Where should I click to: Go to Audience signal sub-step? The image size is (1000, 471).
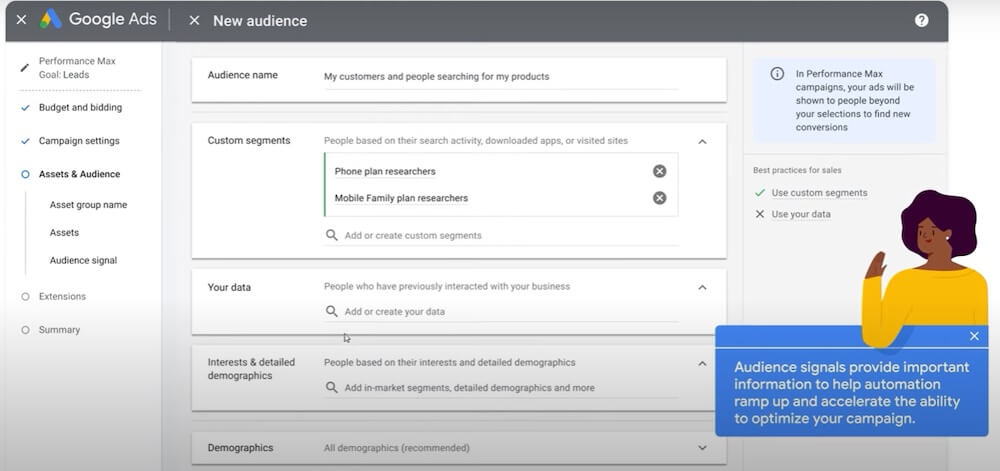tap(84, 260)
